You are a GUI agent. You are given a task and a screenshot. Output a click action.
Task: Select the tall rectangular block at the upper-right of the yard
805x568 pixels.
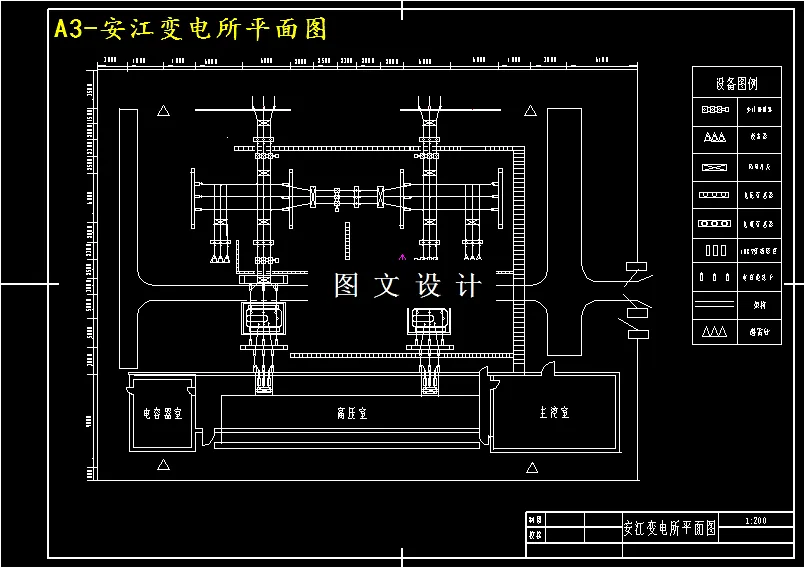564,231
